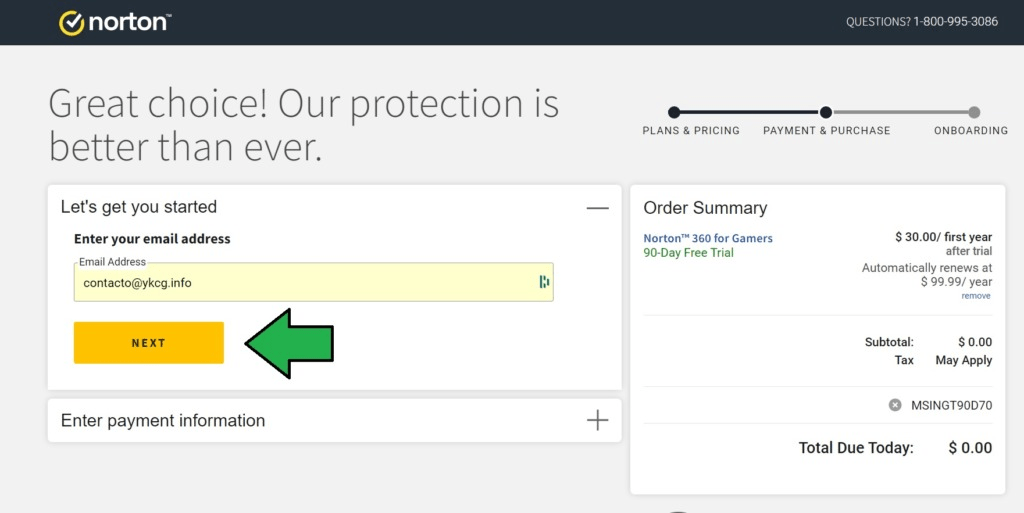Click the password manager icon in email field
The width and height of the screenshot is (1024, 513).
pyautogui.click(x=544, y=282)
